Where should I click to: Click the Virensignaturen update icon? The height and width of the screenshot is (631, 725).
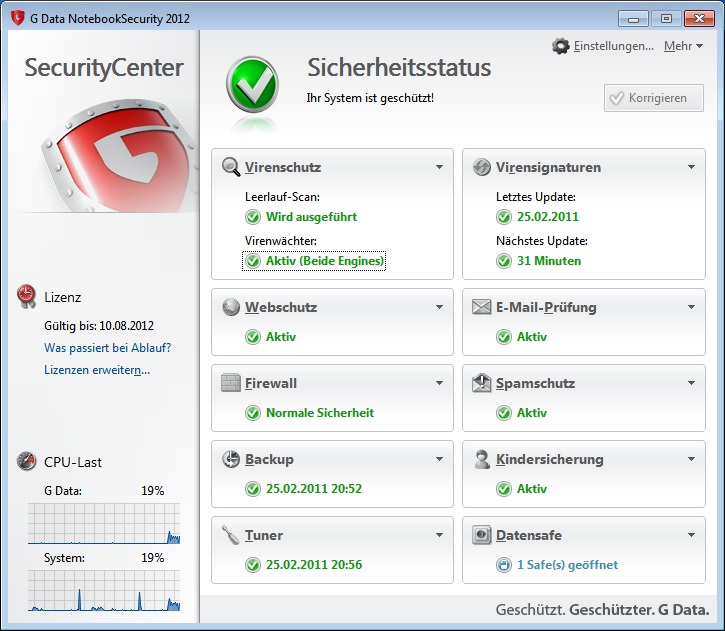click(x=482, y=167)
